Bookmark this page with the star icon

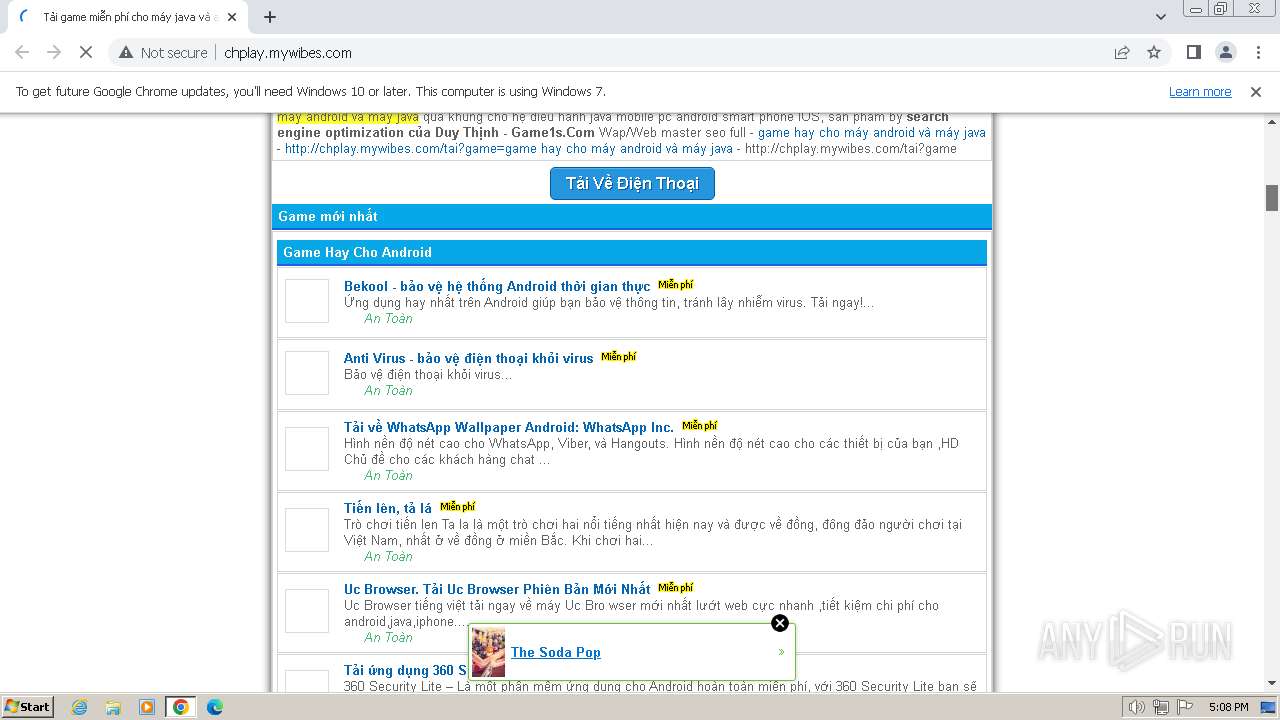(1154, 53)
